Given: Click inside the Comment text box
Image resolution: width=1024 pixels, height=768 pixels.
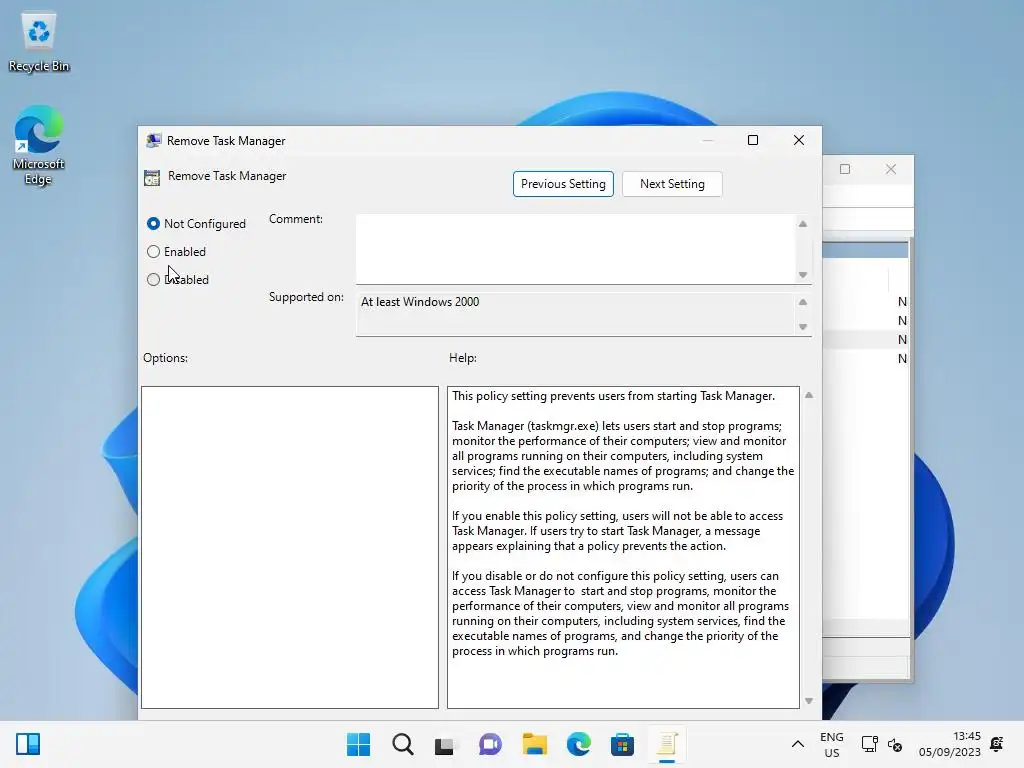Looking at the screenshot, I should point(575,249).
